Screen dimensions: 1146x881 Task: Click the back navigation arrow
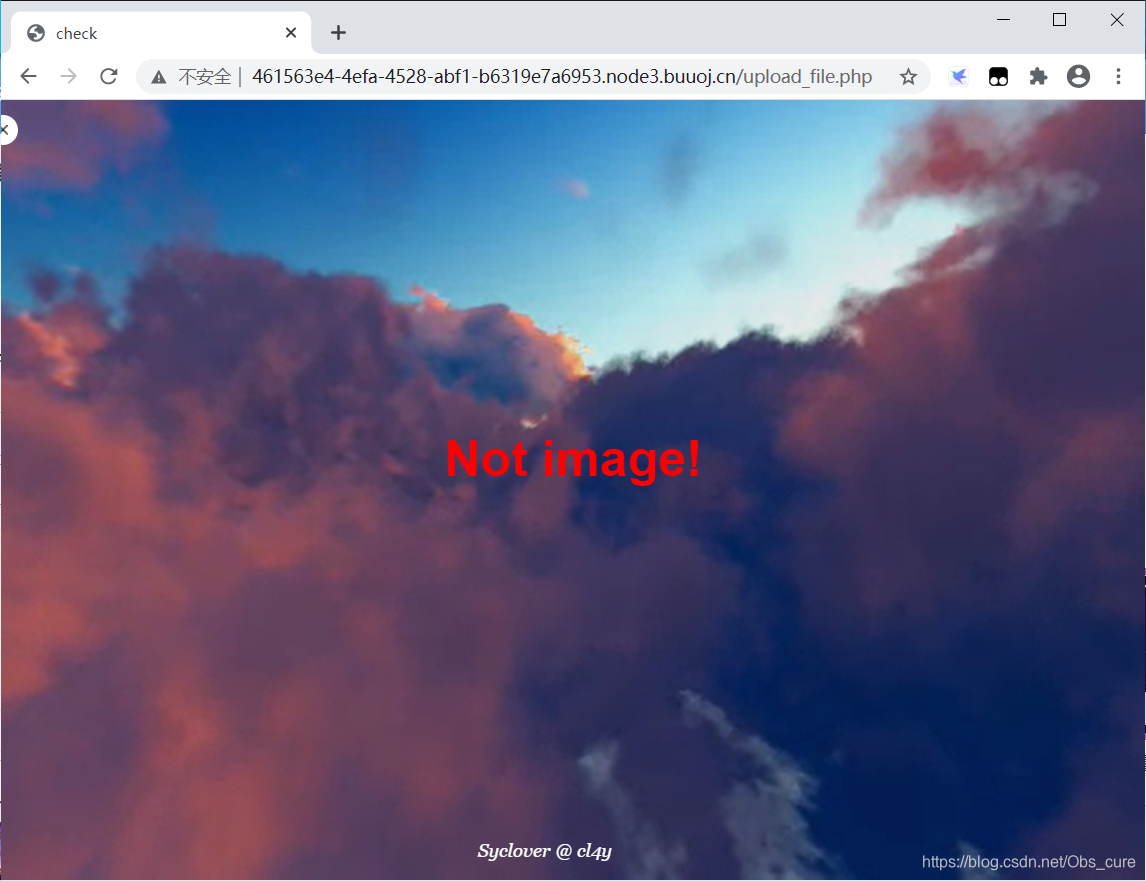28,77
